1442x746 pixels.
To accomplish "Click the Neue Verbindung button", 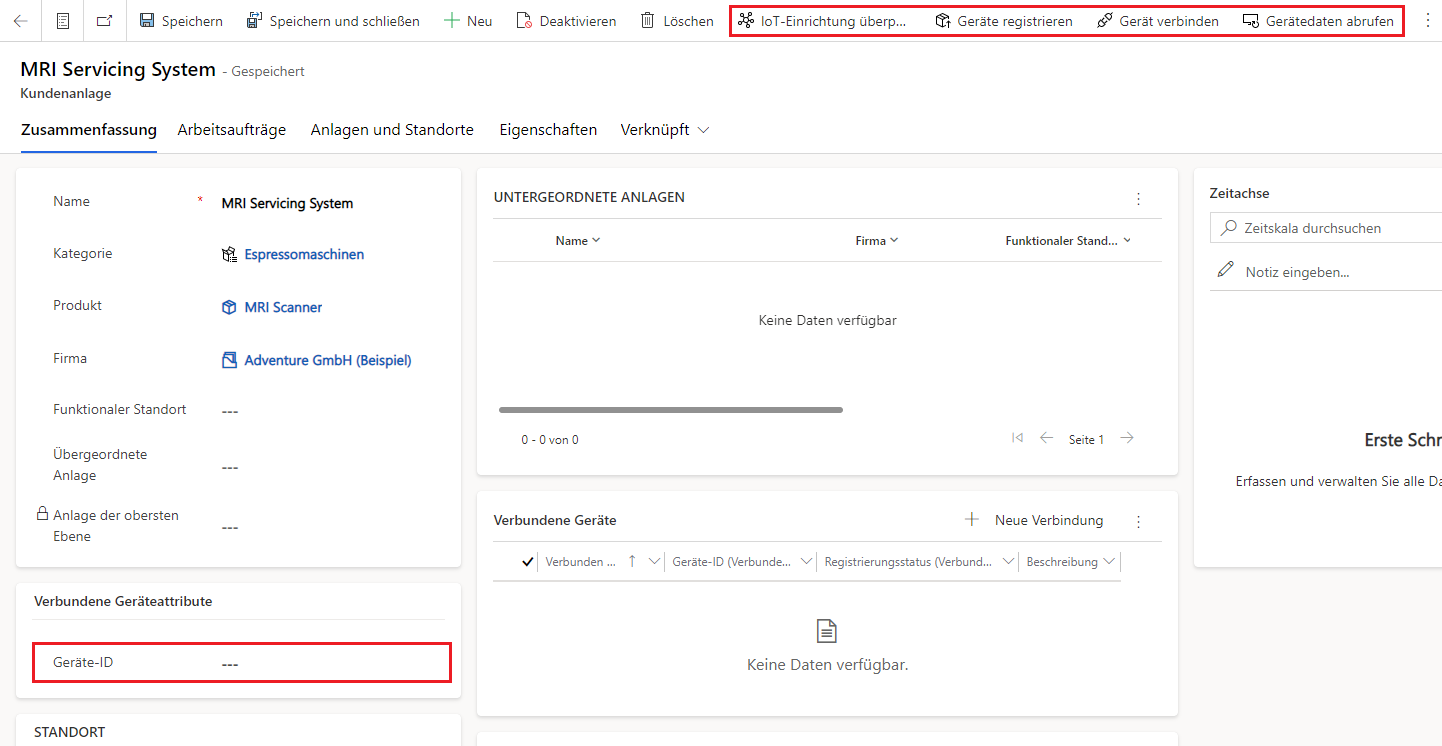I will pos(1034,520).
